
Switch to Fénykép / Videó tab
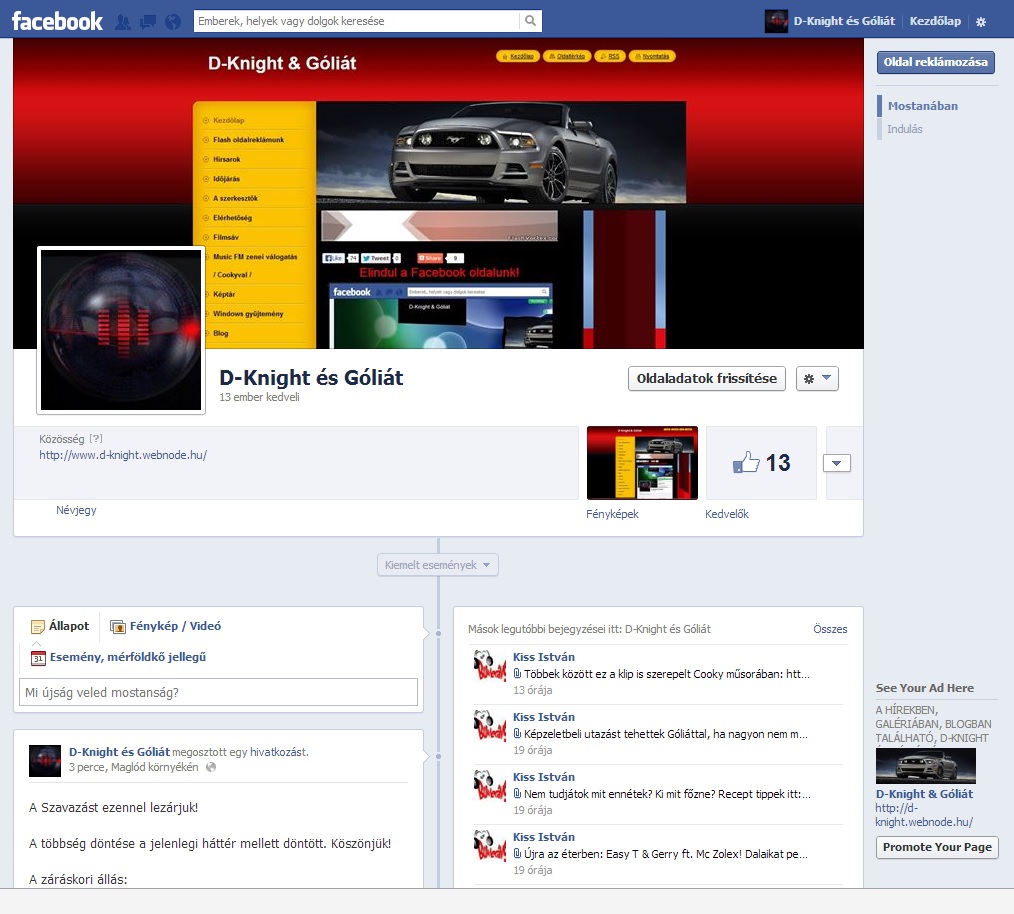pos(166,626)
